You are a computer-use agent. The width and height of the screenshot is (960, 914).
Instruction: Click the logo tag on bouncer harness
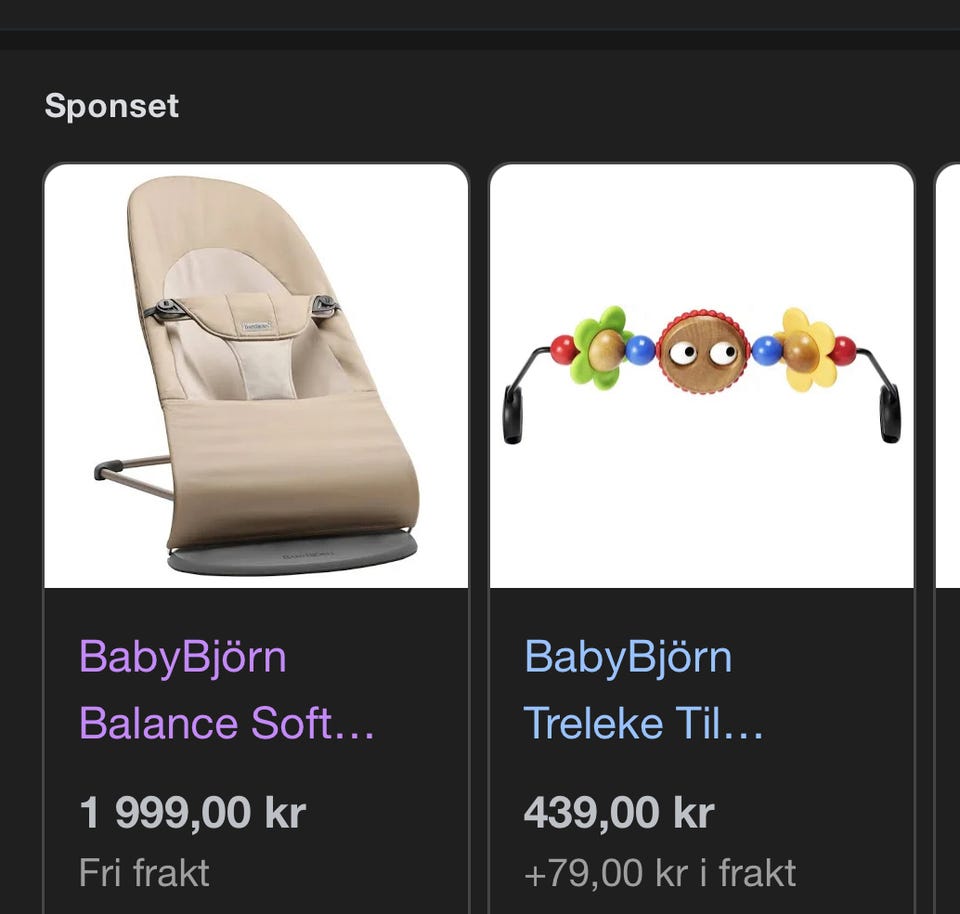[x=256, y=326]
